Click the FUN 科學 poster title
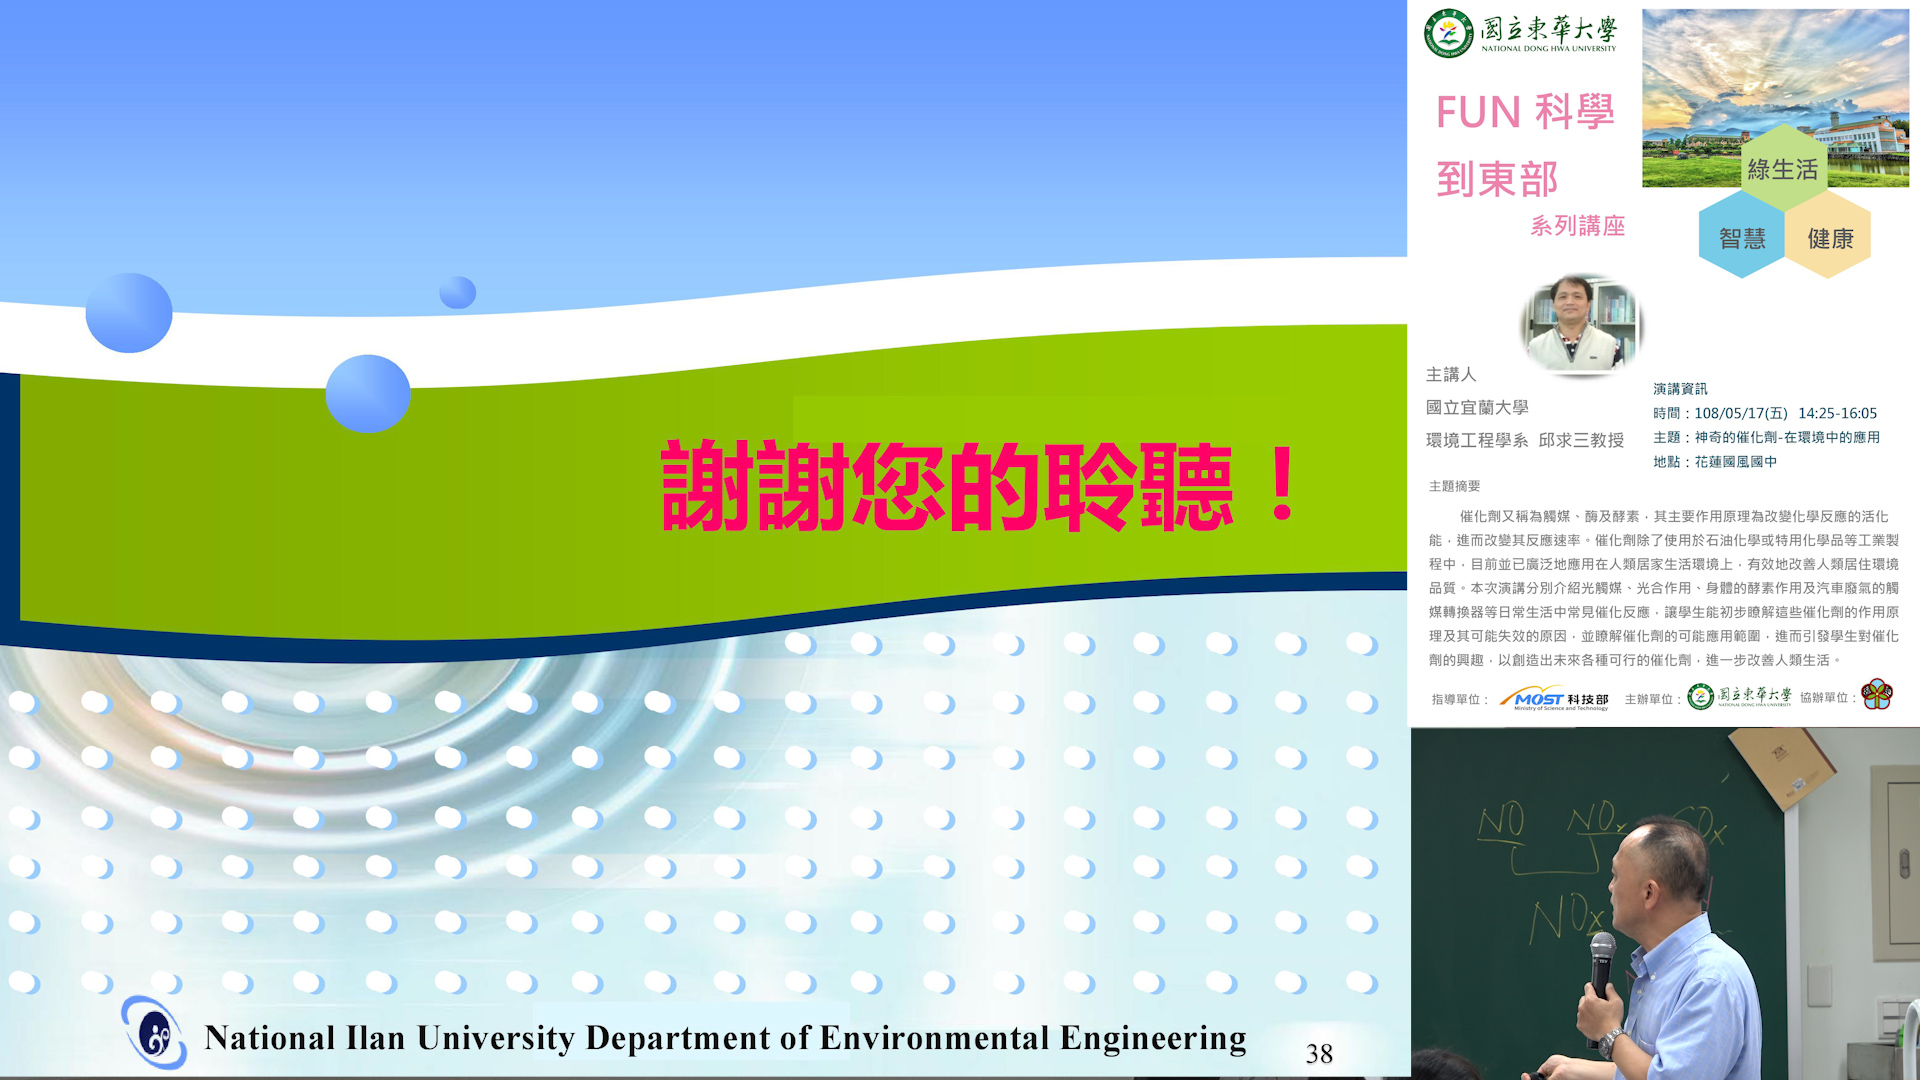This screenshot has height=1080, width=1920. pyautogui.click(x=1525, y=112)
